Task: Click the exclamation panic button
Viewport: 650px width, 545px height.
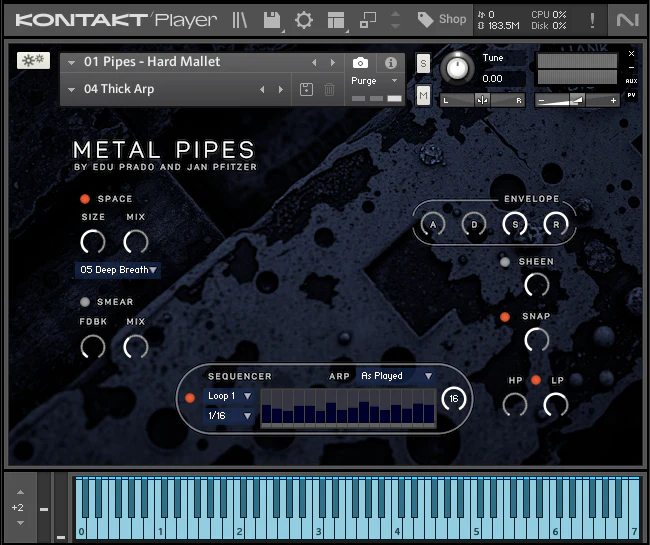Action: coord(592,19)
